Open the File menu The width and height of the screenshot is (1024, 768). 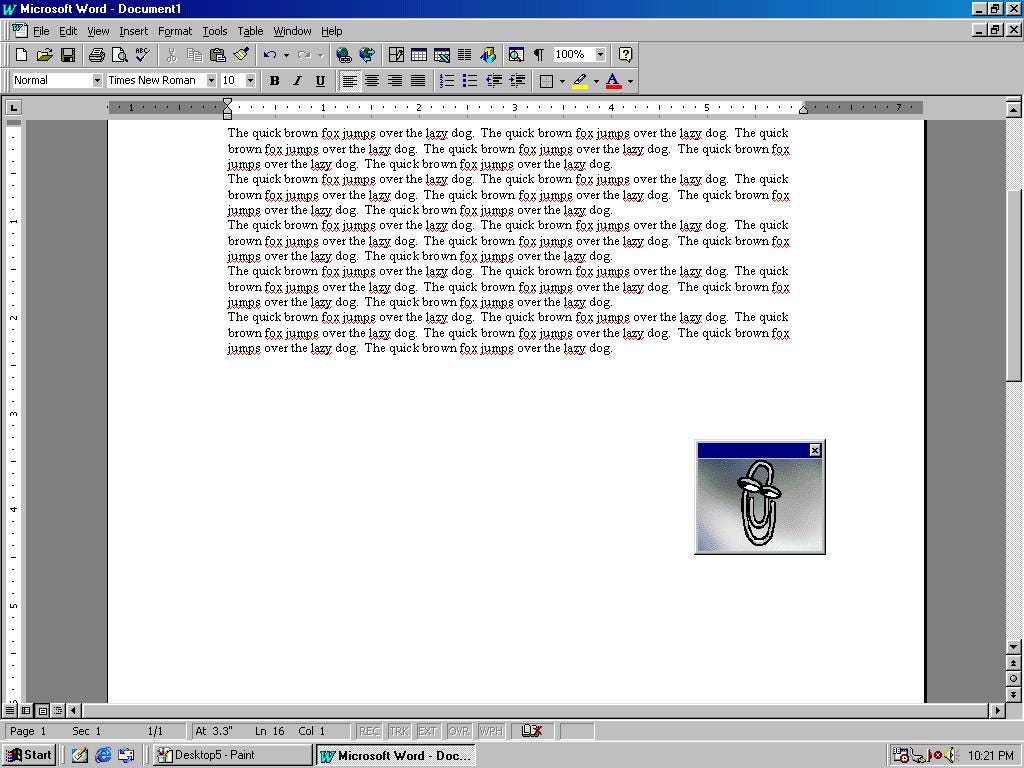coord(41,31)
